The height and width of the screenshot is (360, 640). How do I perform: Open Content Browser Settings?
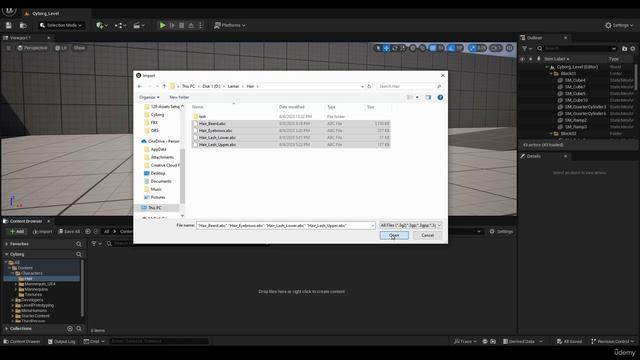pos(501,231)
